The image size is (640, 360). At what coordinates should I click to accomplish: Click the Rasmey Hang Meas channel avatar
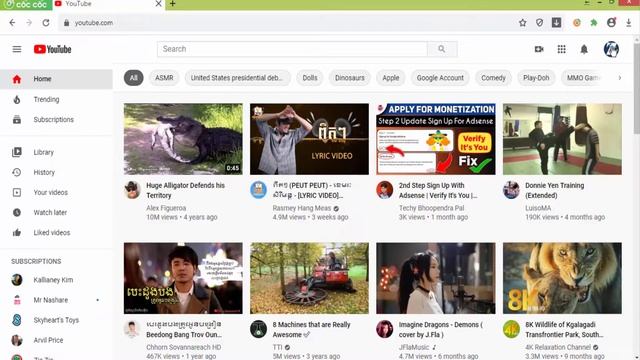[x=258, y=190]
